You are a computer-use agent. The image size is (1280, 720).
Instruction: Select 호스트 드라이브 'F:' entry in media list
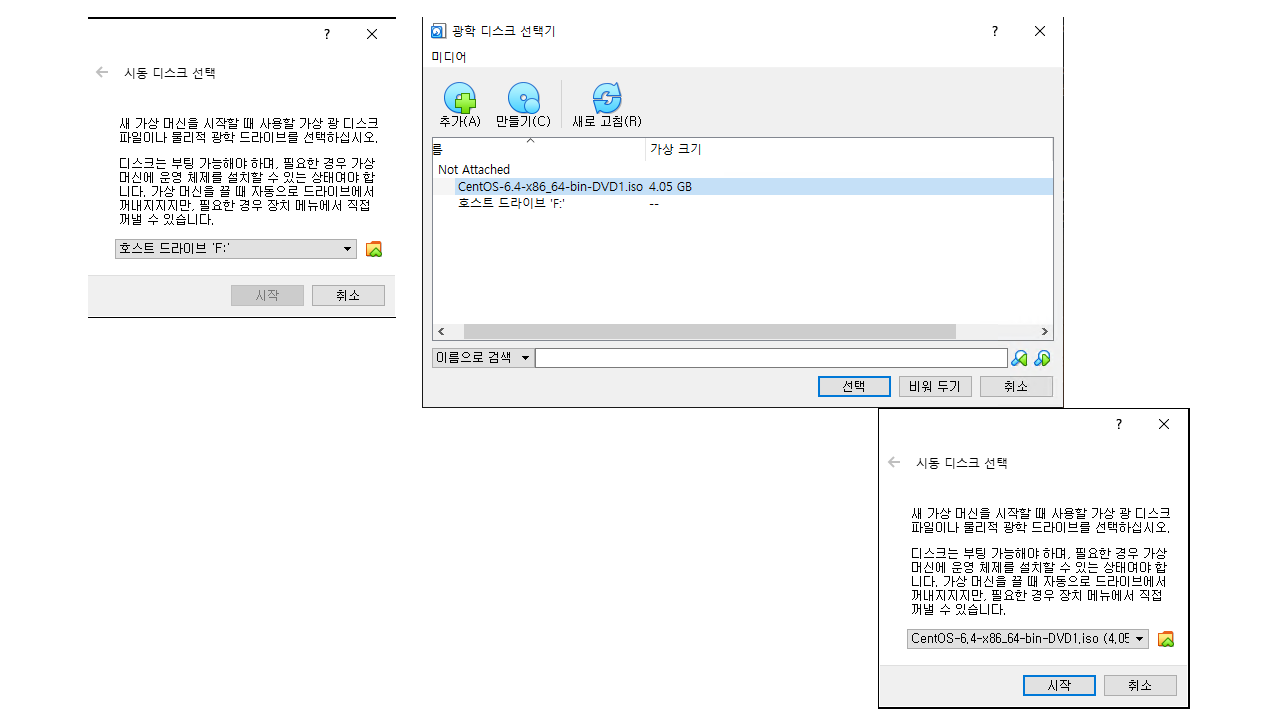coord(510,203)
